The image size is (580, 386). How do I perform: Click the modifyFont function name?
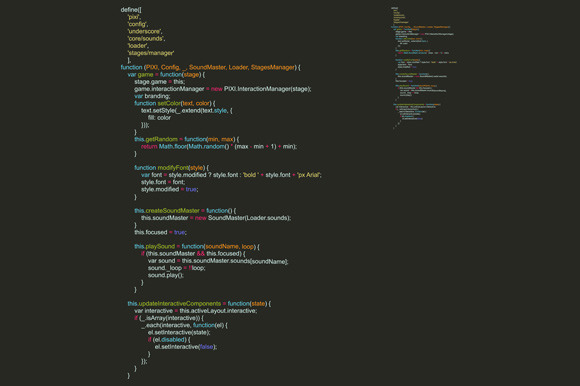coord(173,168)
